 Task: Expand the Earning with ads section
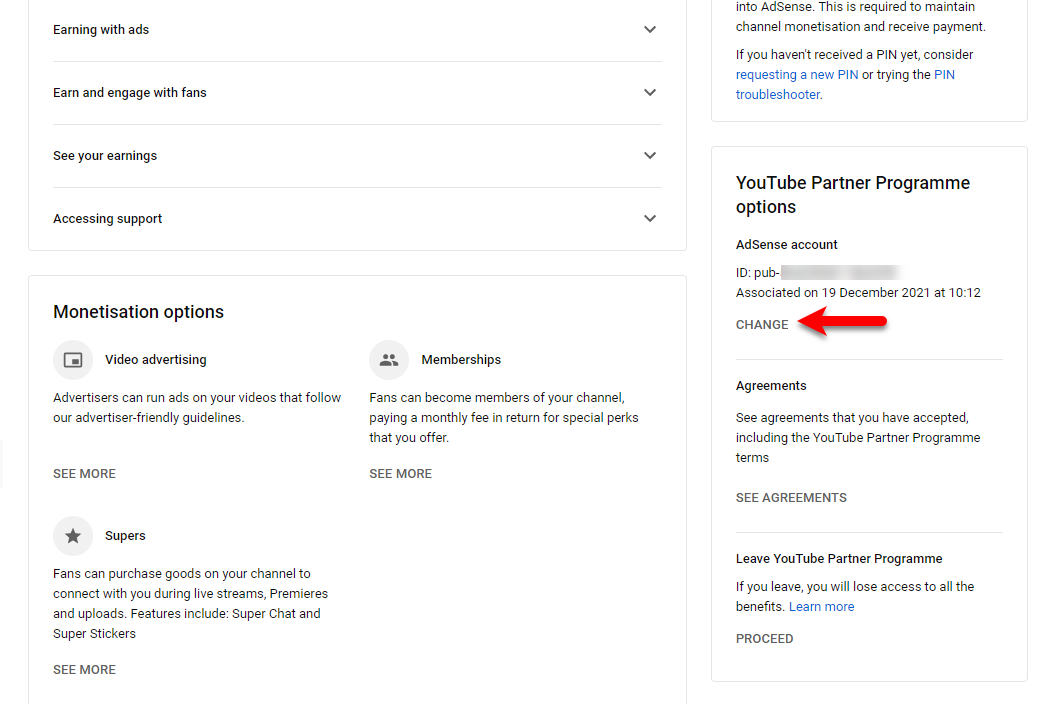pos(357,30)
